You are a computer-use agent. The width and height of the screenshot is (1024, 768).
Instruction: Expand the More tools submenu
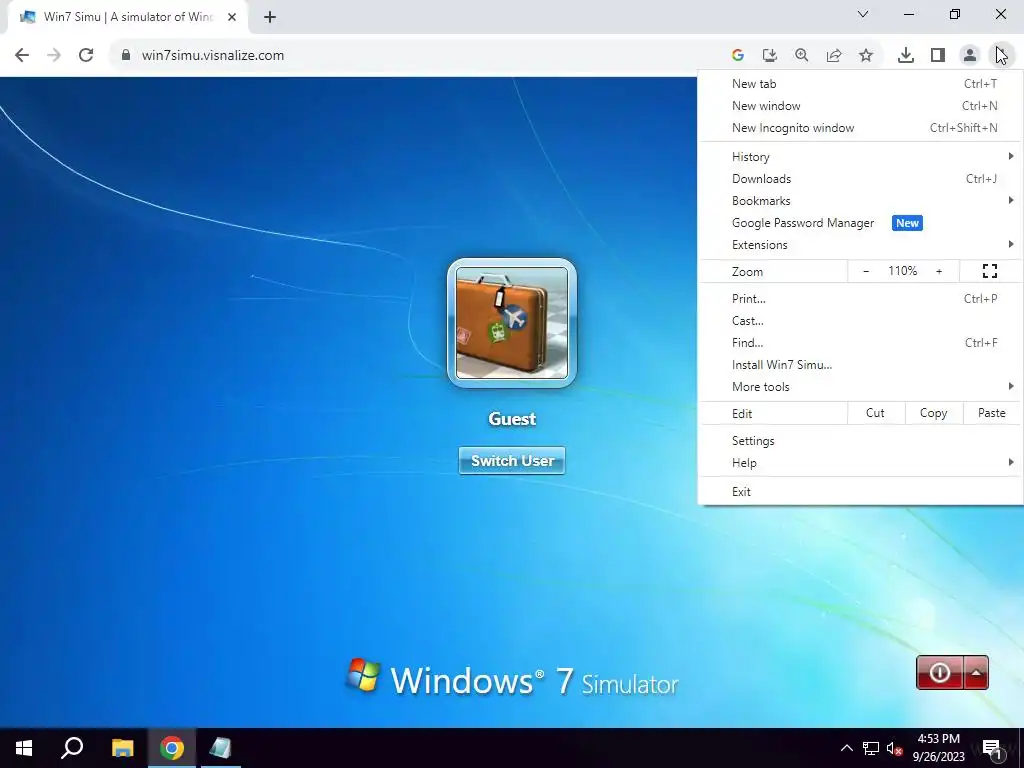(x=861, y=387)
